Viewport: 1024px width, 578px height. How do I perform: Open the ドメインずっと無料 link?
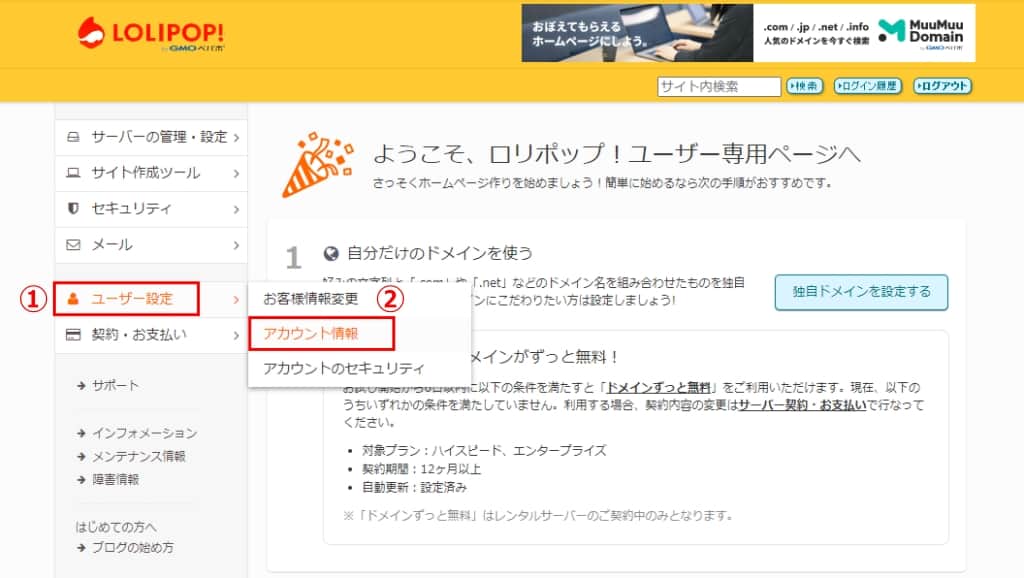[x=659, y=387]
